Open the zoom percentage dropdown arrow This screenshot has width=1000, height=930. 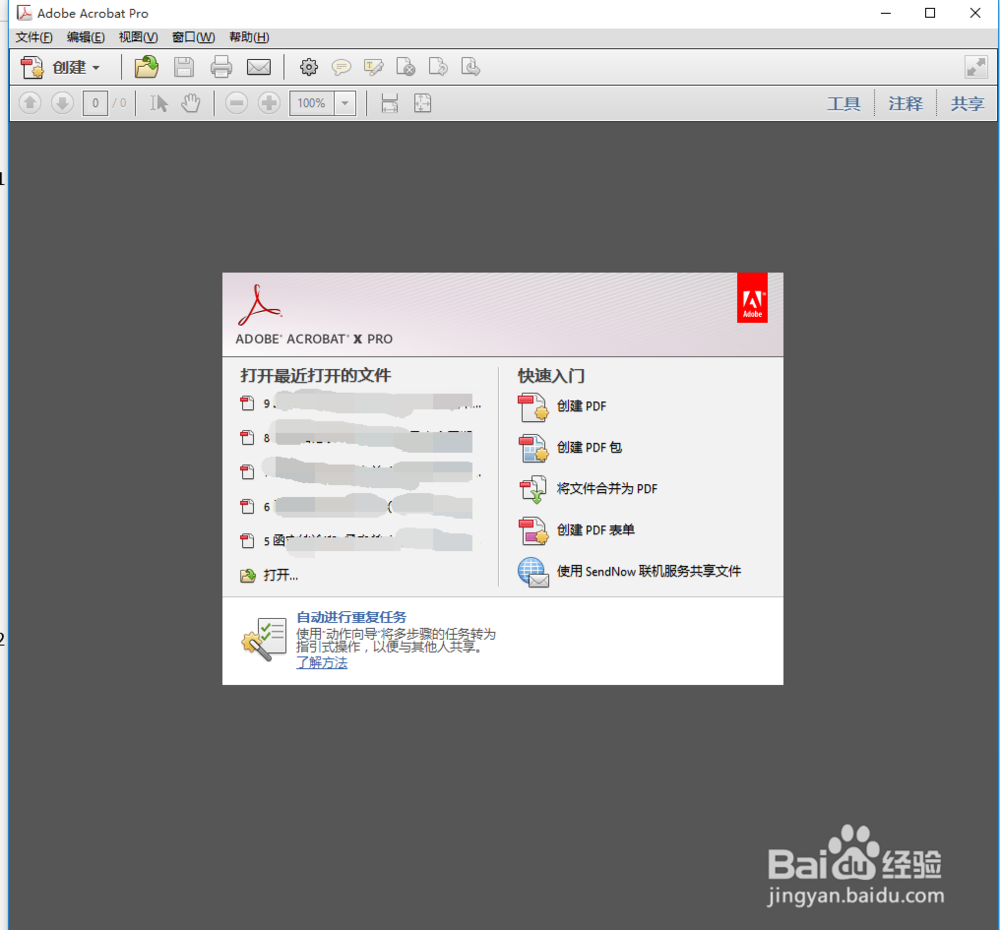coord(345,103)
